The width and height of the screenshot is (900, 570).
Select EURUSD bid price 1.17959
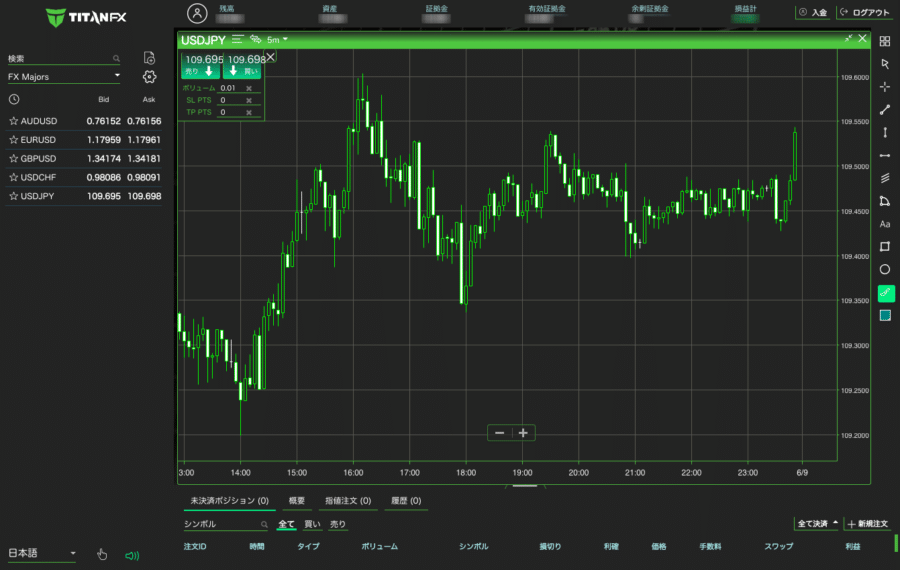tap(103, 139)
